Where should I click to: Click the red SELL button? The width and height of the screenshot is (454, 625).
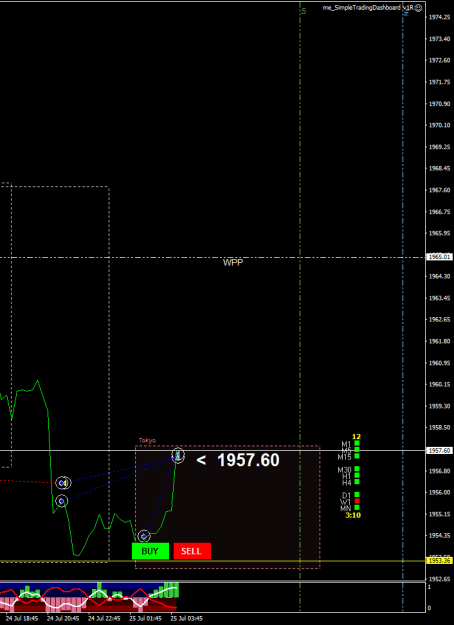192,551
